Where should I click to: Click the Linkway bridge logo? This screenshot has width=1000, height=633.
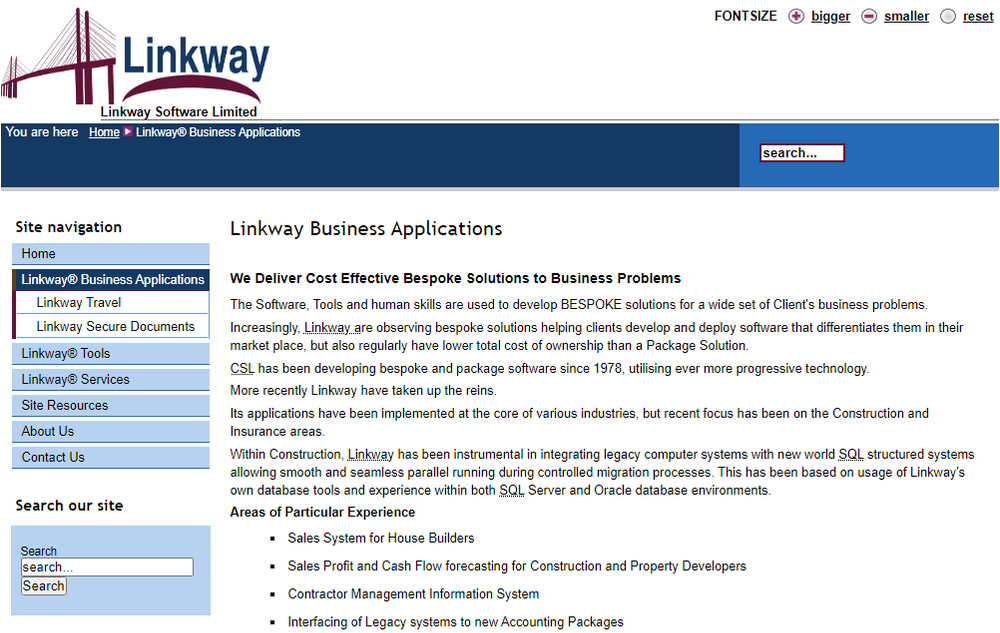point(135,62)
